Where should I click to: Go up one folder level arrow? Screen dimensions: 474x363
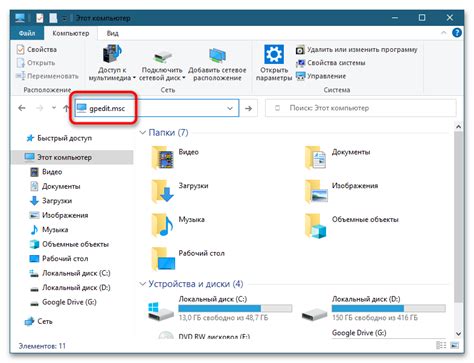[x=66, y=108]
